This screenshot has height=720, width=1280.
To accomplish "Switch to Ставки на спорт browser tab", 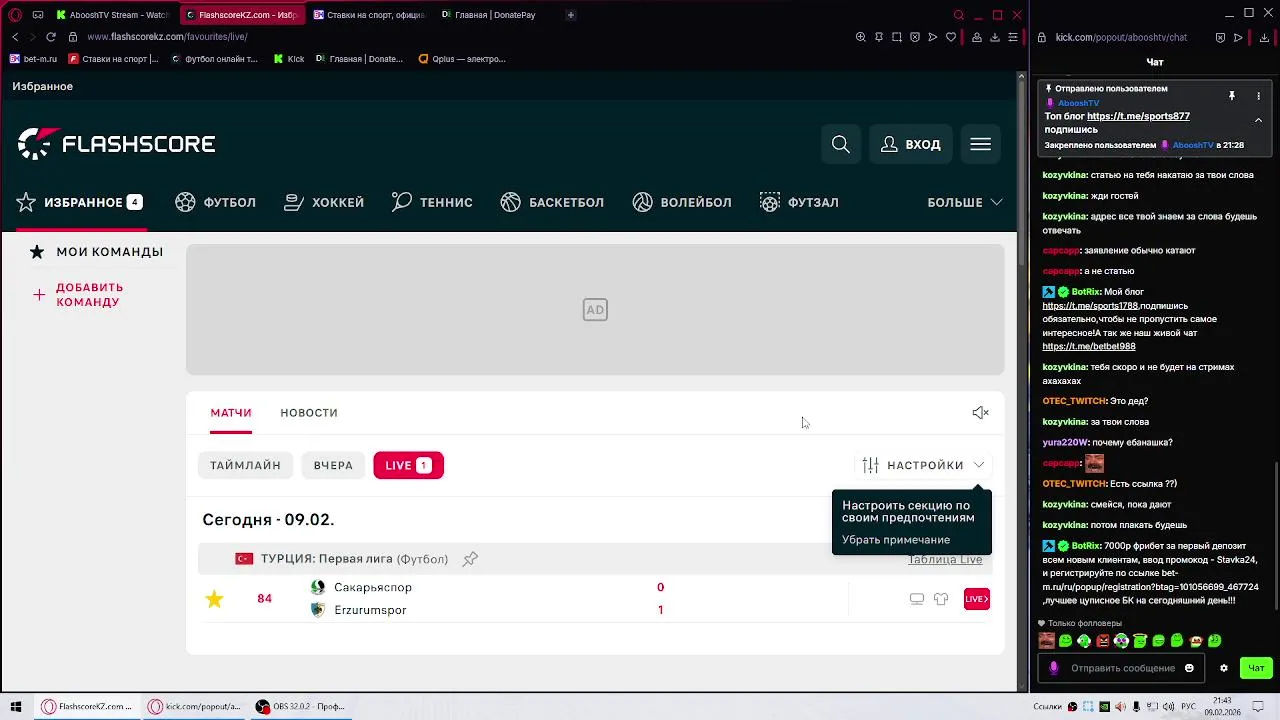I will pyautogui.click(x=368, y=15).
